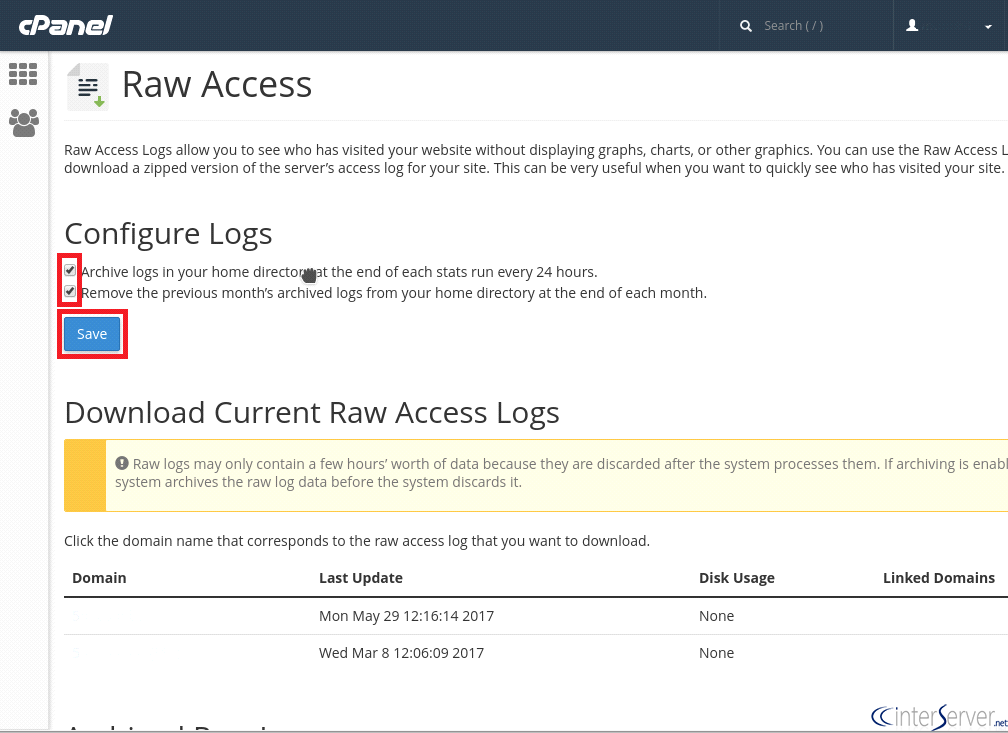This screenshot has height=733, width=1008.
Task: Click the Mon May 29 12:16:14 2017 cell
Action: pyautogui.click(x=406, y=615)
